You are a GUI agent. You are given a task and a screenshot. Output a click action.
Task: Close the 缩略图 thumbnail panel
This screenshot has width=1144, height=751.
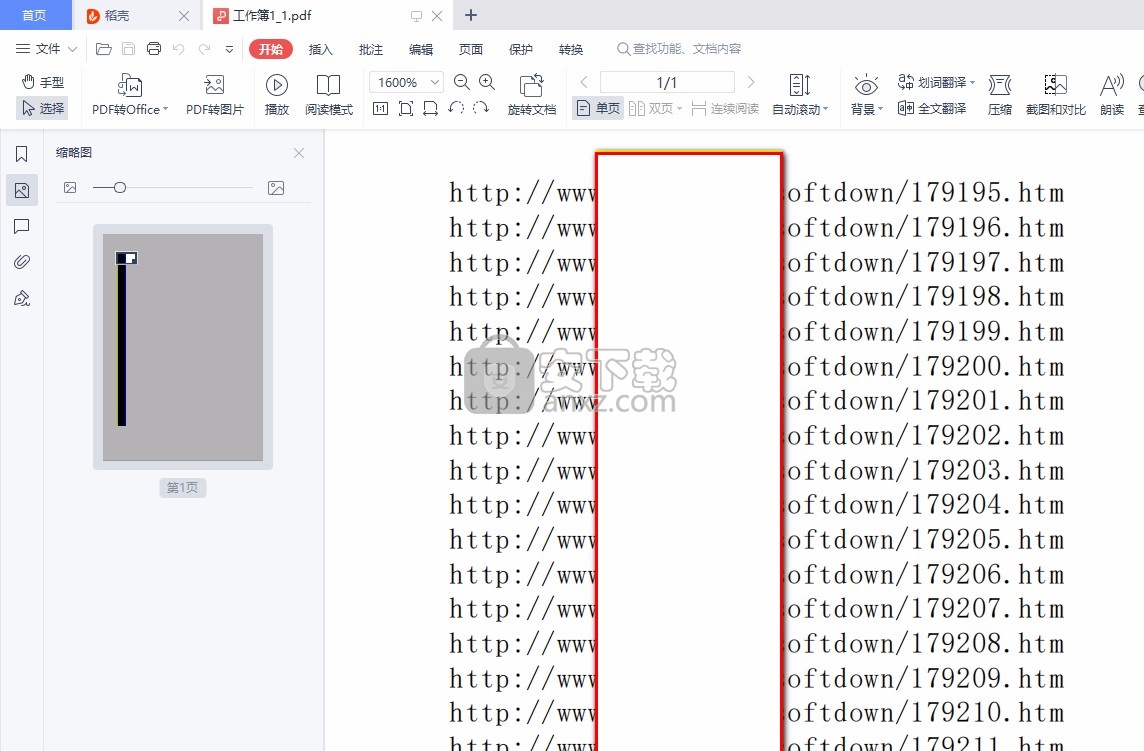point(298,153)
